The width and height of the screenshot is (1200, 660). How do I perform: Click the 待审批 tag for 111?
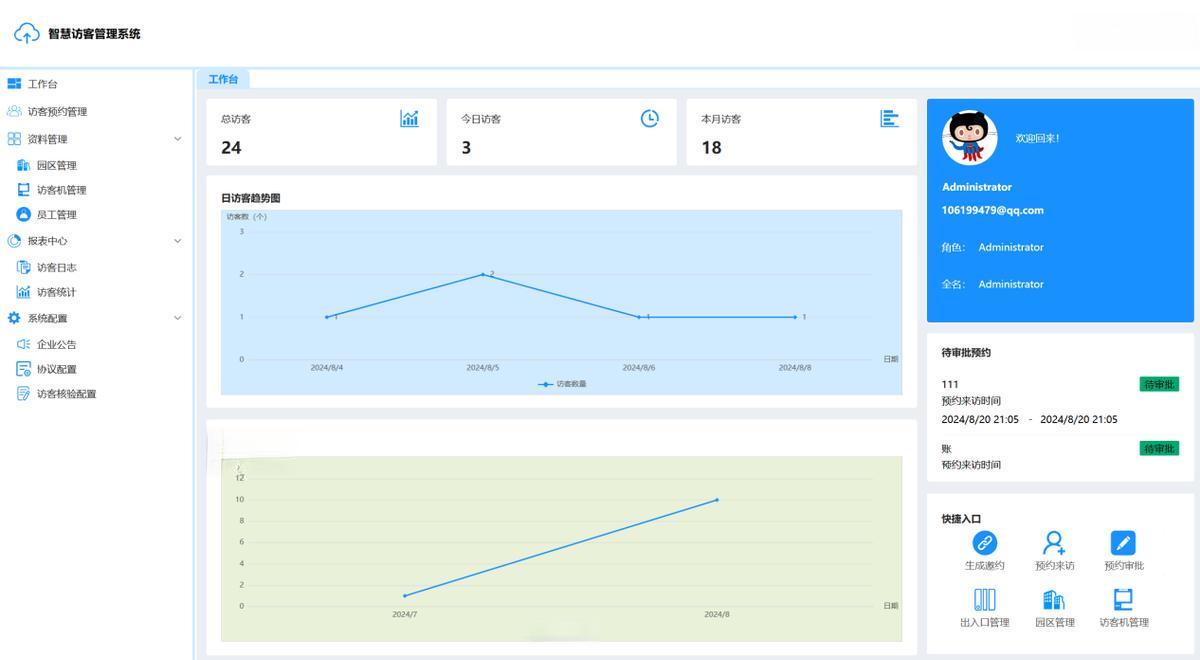coord(1158,384)
